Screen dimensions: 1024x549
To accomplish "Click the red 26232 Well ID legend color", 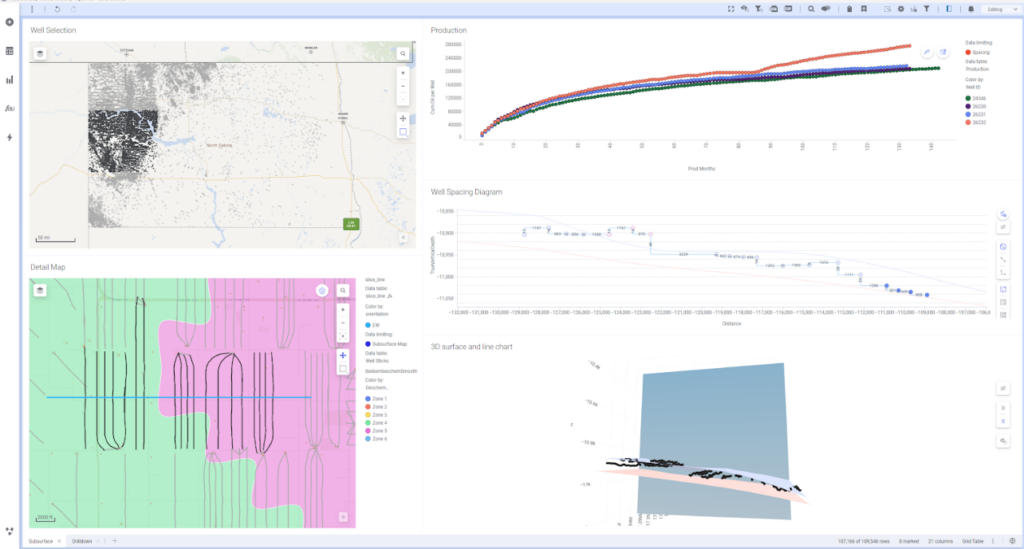I will [x=969, y=121].
